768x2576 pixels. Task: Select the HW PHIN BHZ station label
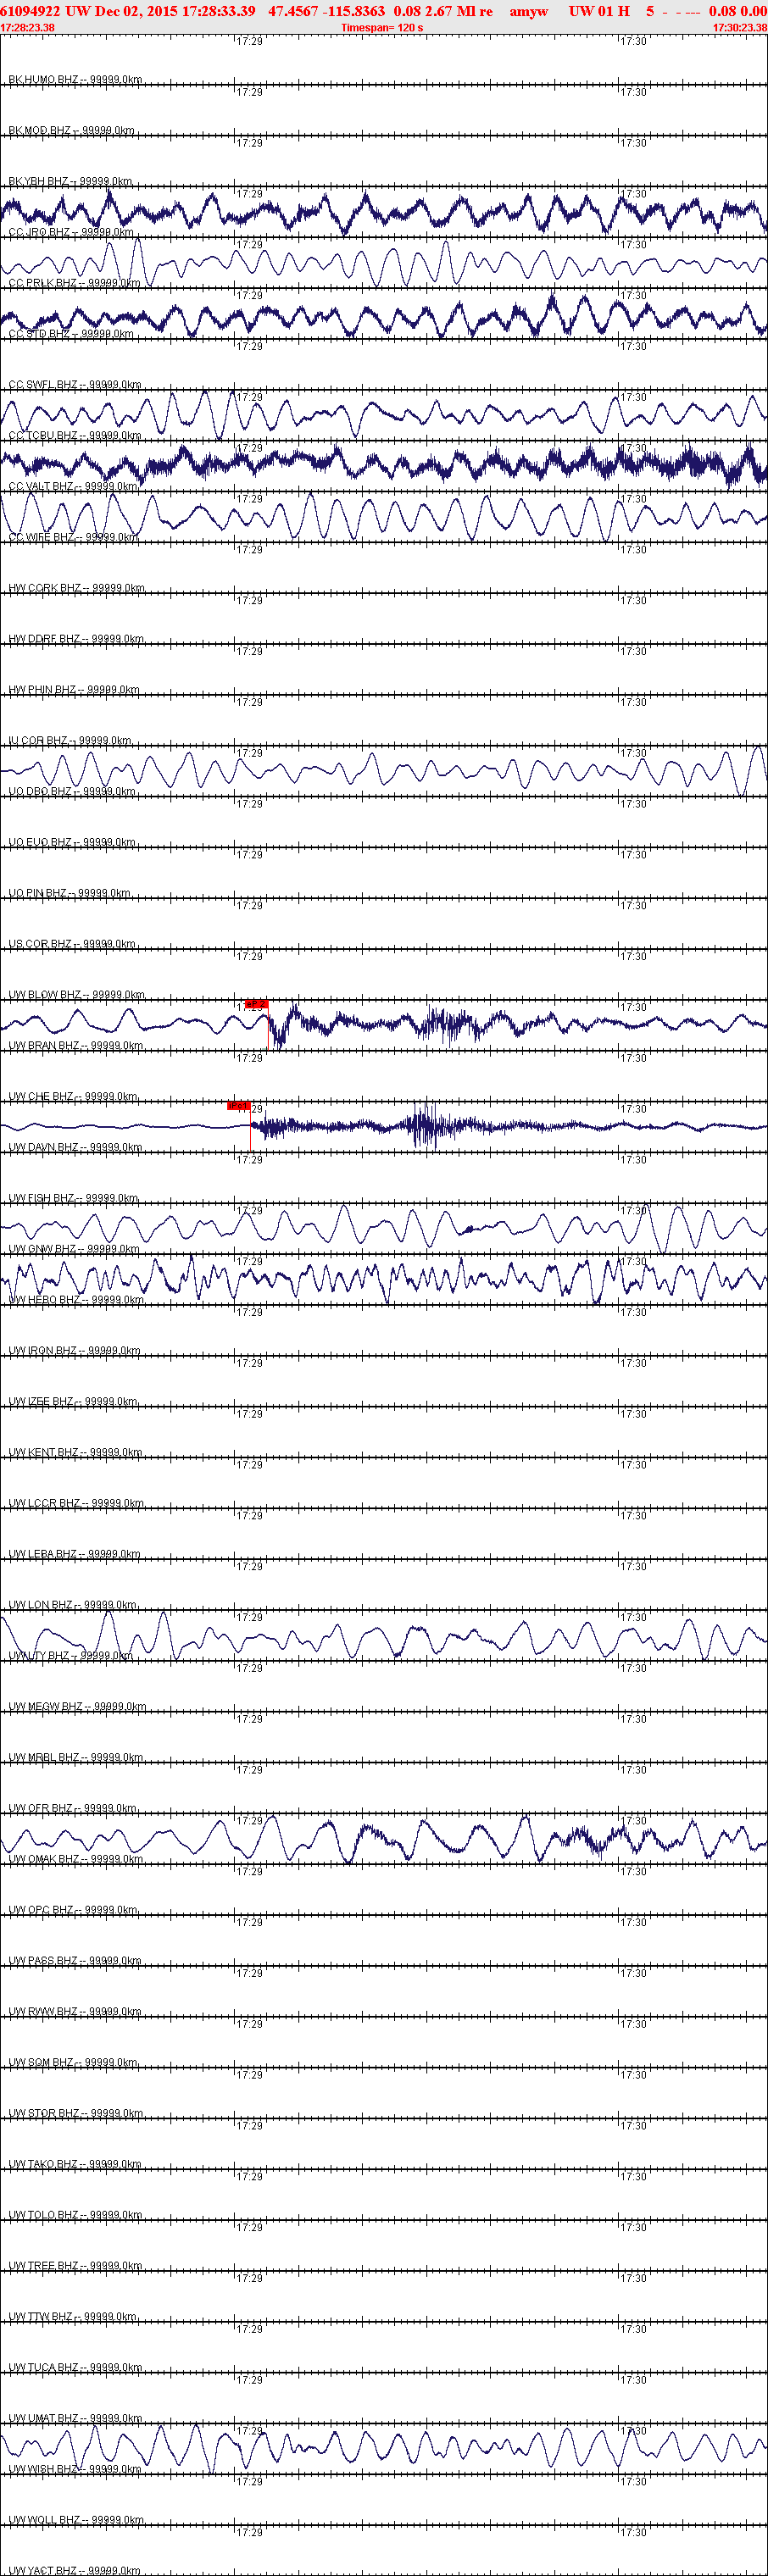(74, 690)
